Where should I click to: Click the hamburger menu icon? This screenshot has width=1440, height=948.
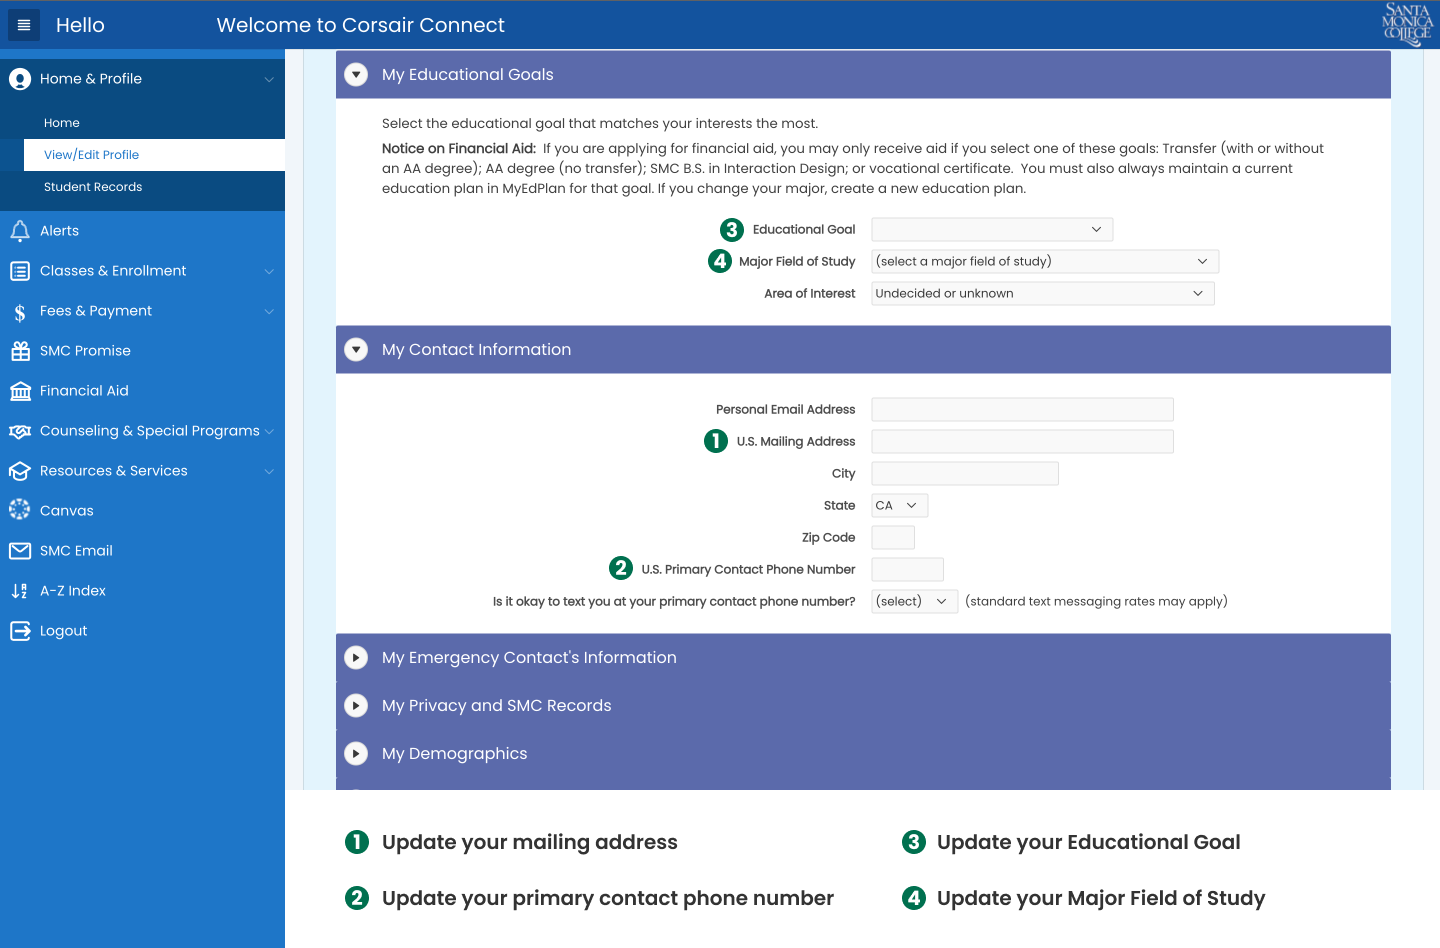[24, 25]
